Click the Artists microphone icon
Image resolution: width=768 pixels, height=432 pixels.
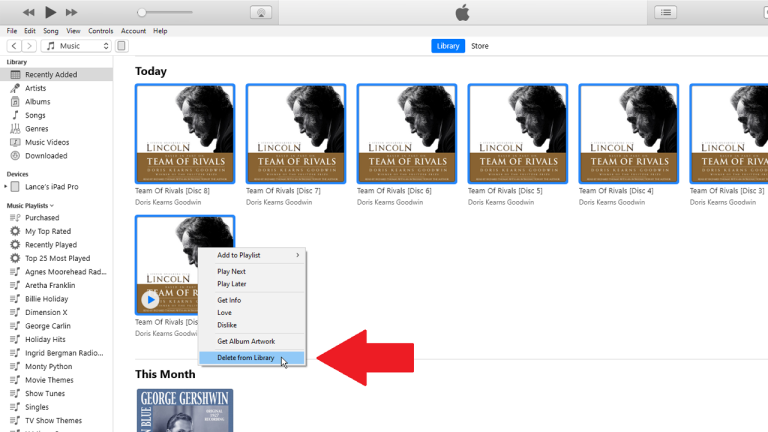click(x=15, y=88)
